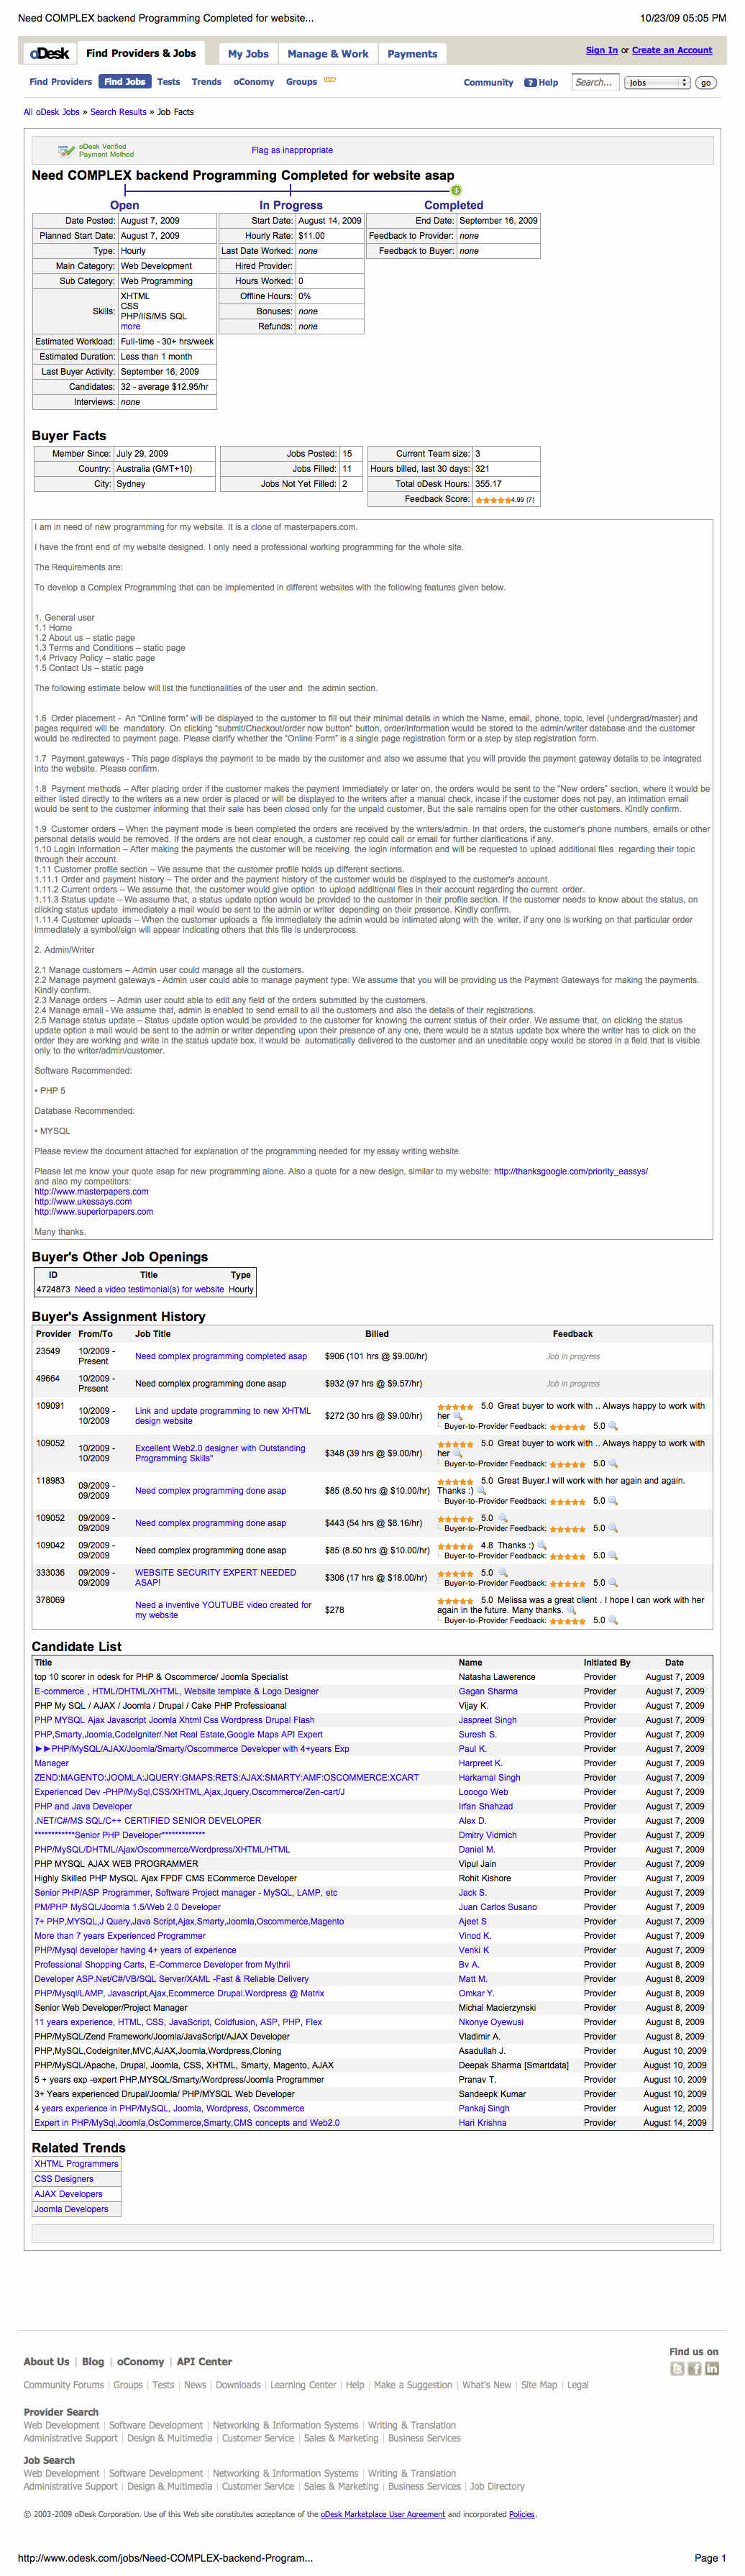The height and width of the screenshot is (2576, 745).
Task: Open http://www.masterpapers.com link
Action: click(x=91, y=1191)
